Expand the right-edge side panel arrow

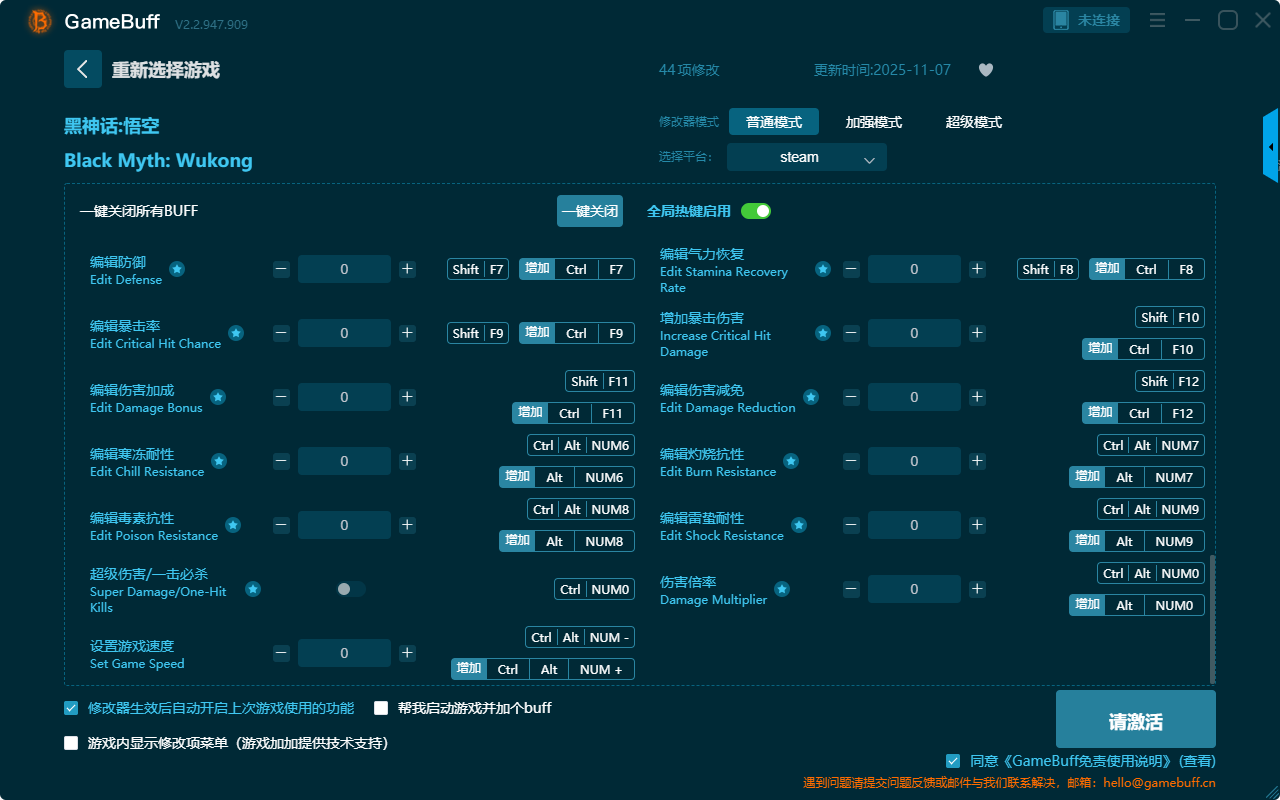coord(1271,147)
